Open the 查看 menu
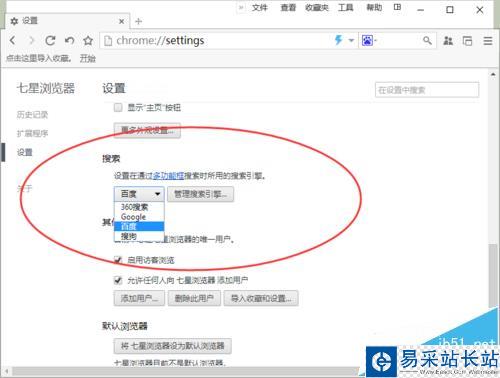Viewport: 500px width, 378px height. [288, 7]
